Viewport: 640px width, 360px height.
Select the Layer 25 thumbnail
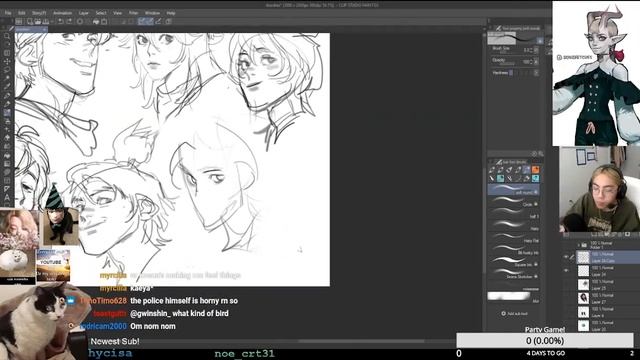pos(583,284)
